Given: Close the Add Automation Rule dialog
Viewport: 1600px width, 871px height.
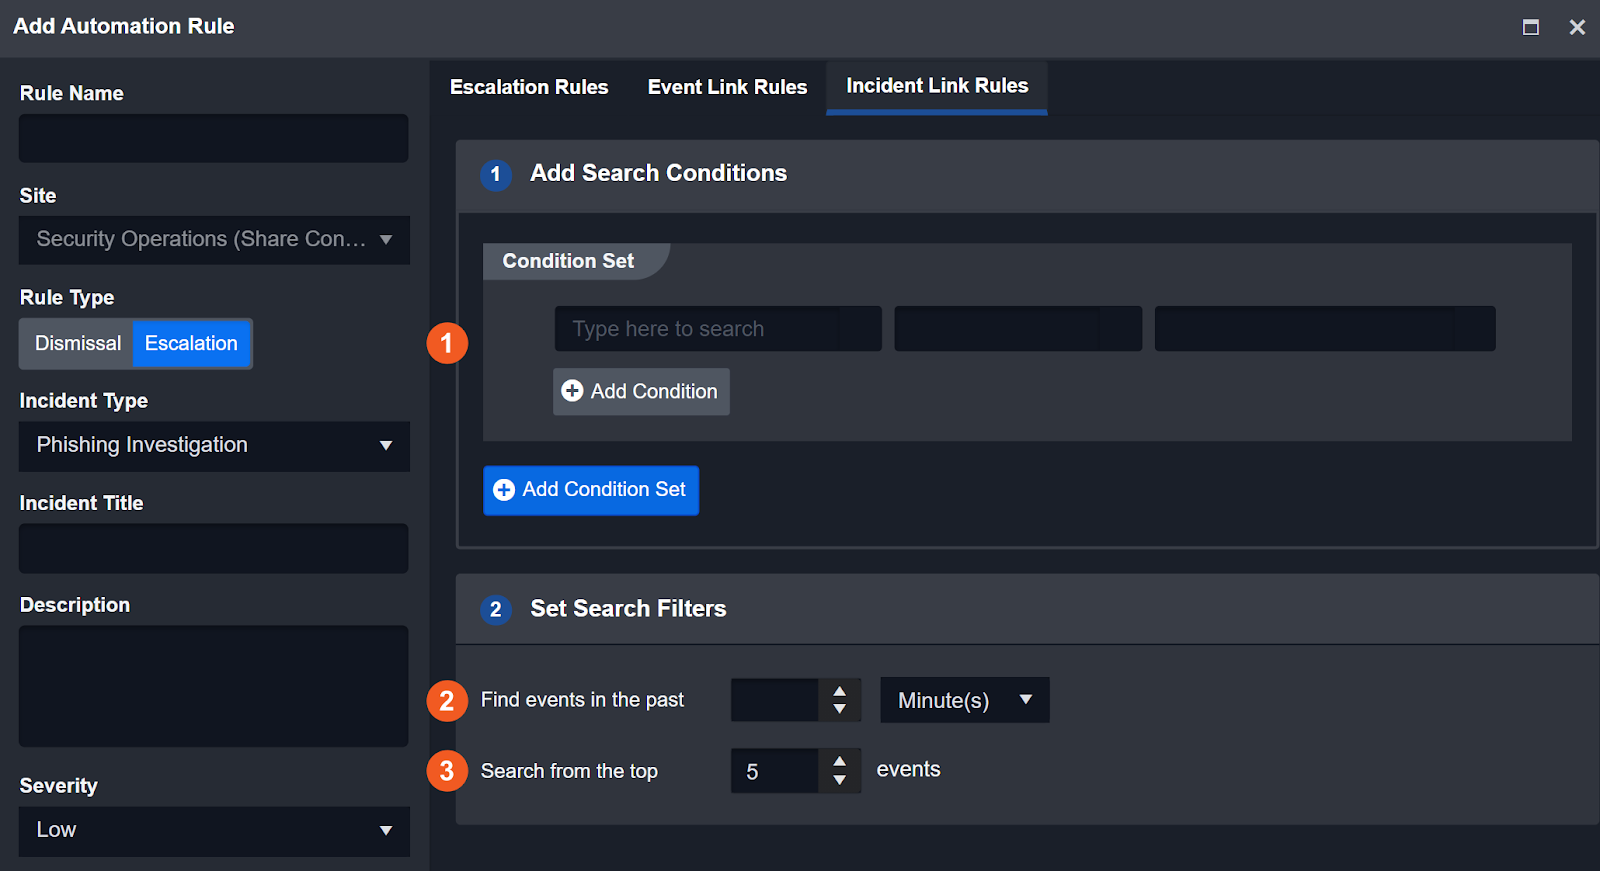Looking at the screenshot, I should coord(1577,27).
